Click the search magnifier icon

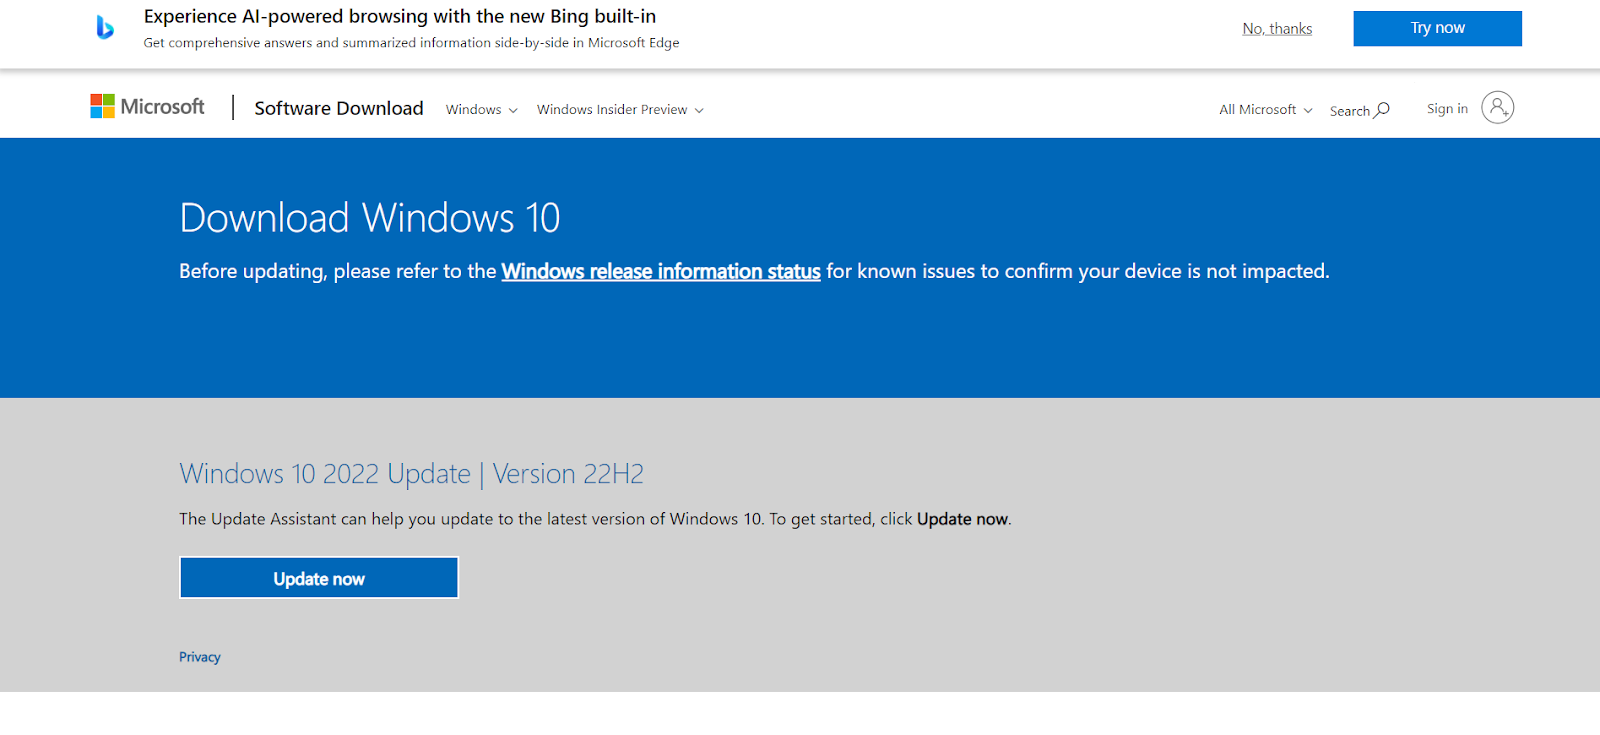(1382, 110)
